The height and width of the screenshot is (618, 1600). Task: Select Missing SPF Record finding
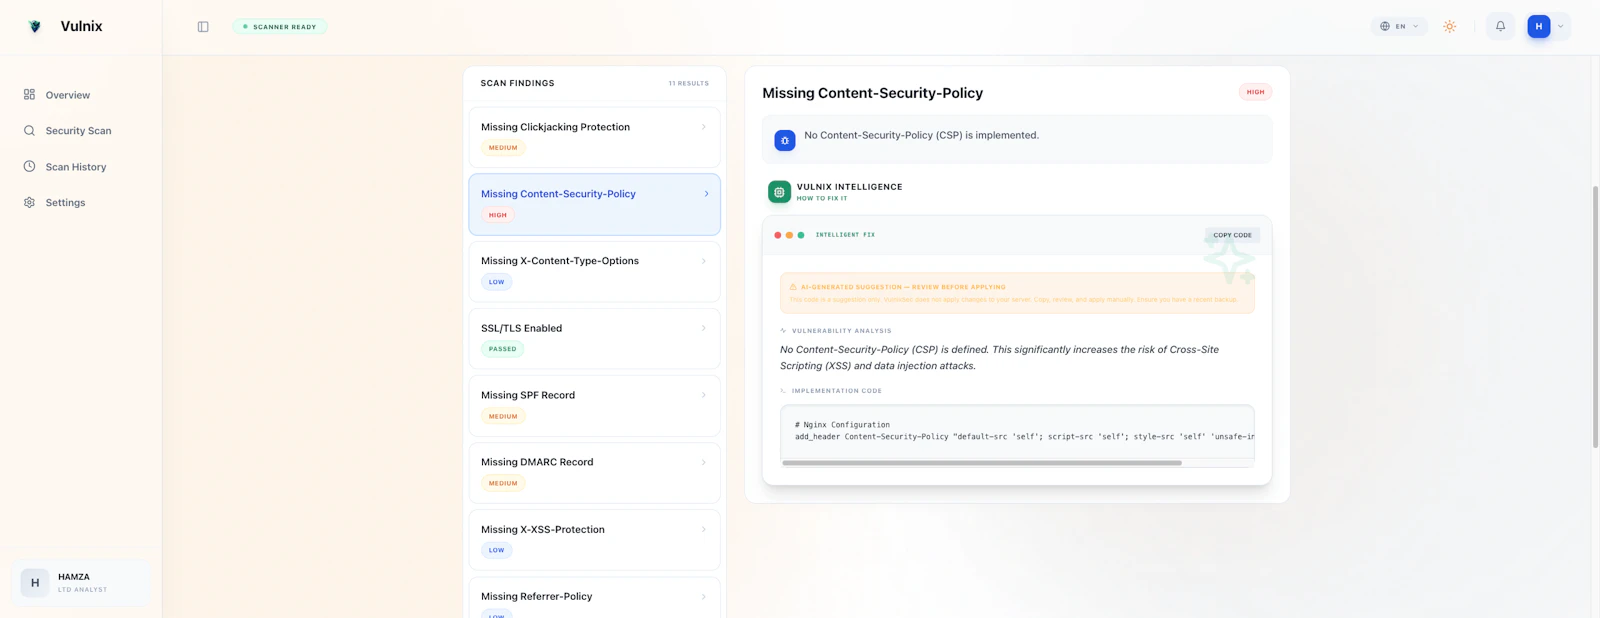click(594, 405)
